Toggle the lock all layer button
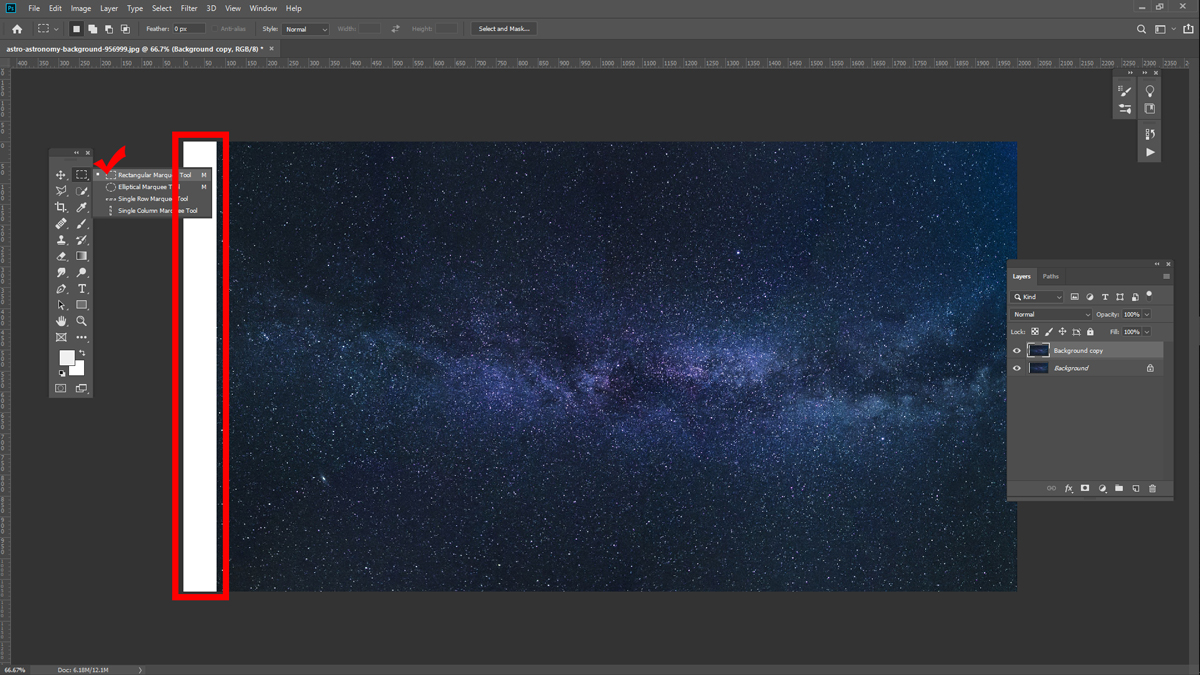The height and width of the screenshot is (675, 1200). point(1090,332)
